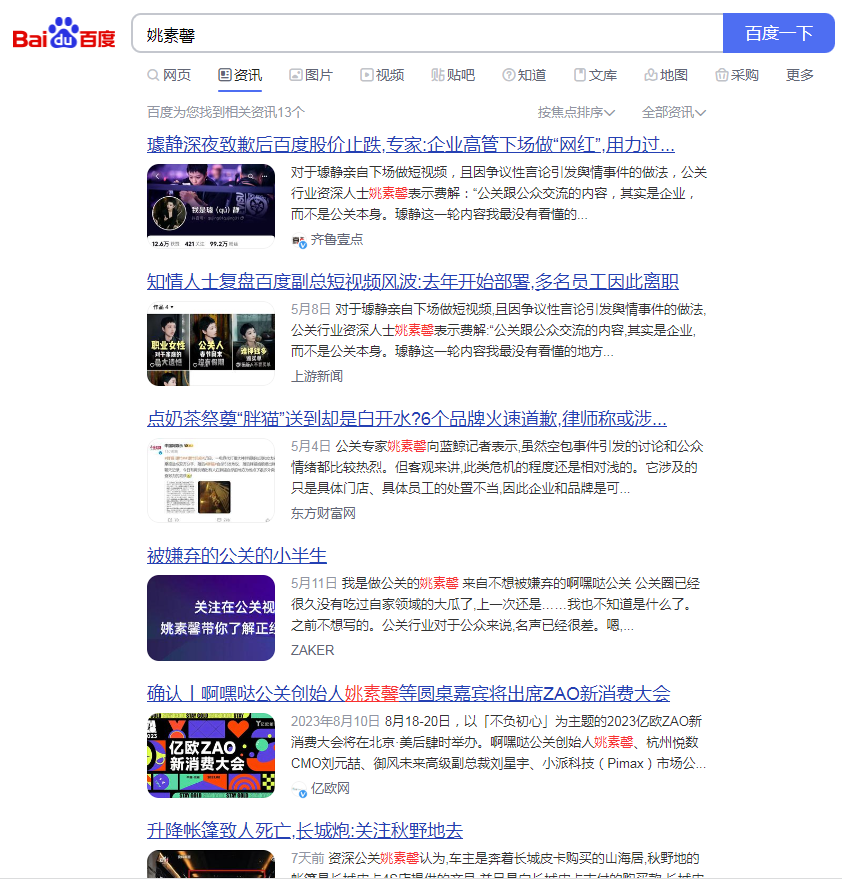
Task: Click the thumbnail of the 点奶茶祭奠 article
Action: point(211,480)
